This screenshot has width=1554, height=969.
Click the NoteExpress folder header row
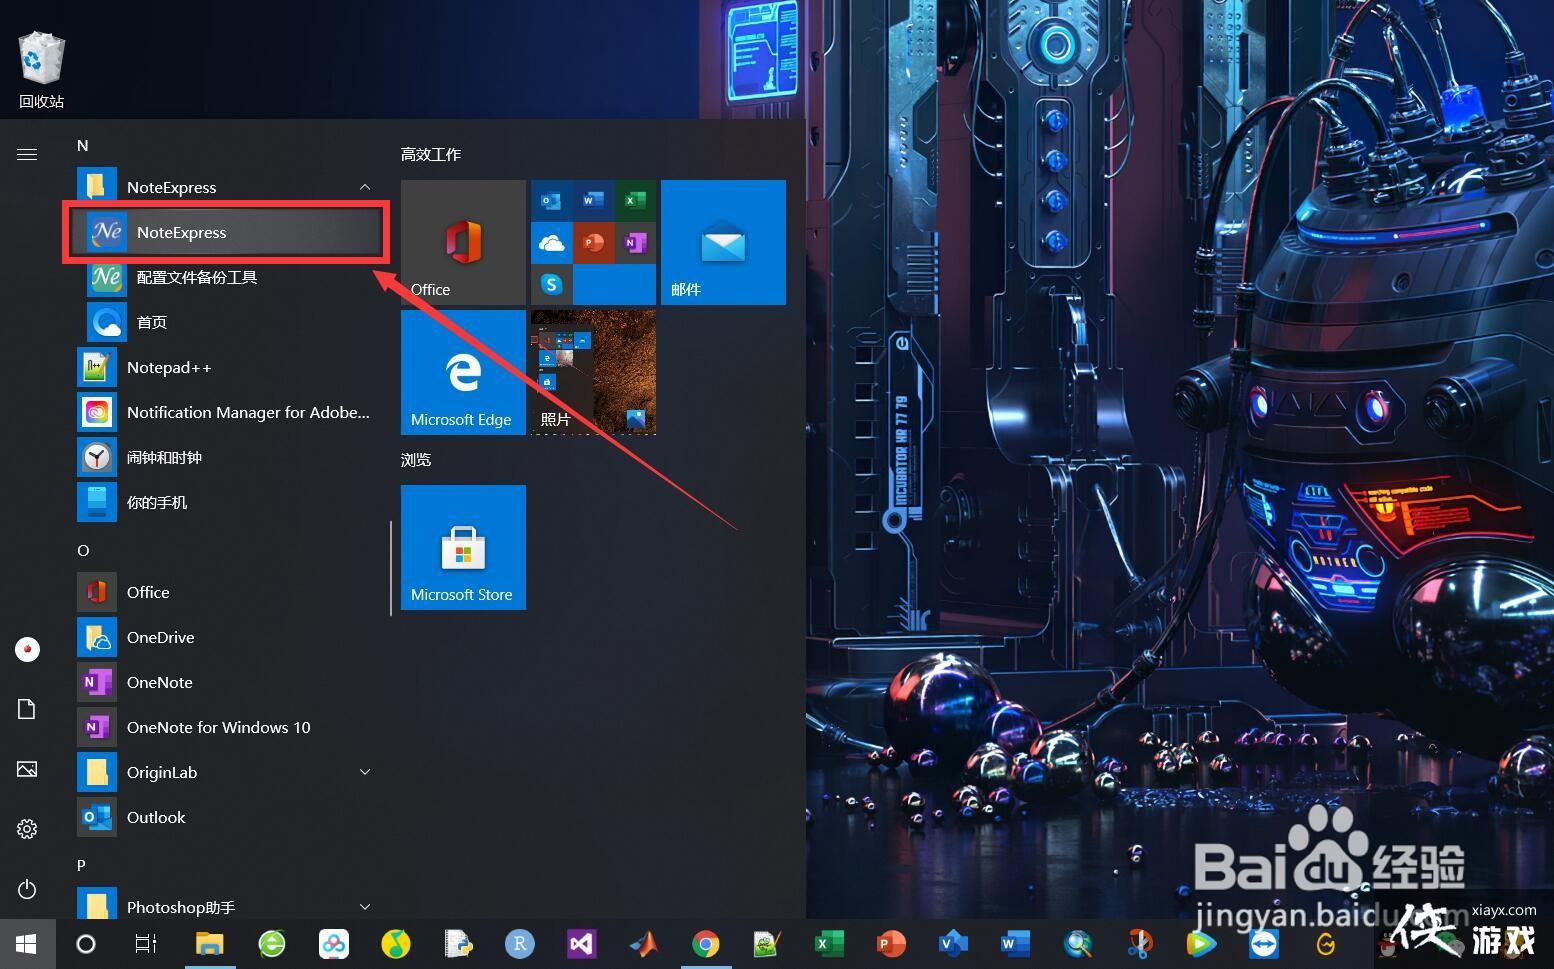click(x=226, y=187)
